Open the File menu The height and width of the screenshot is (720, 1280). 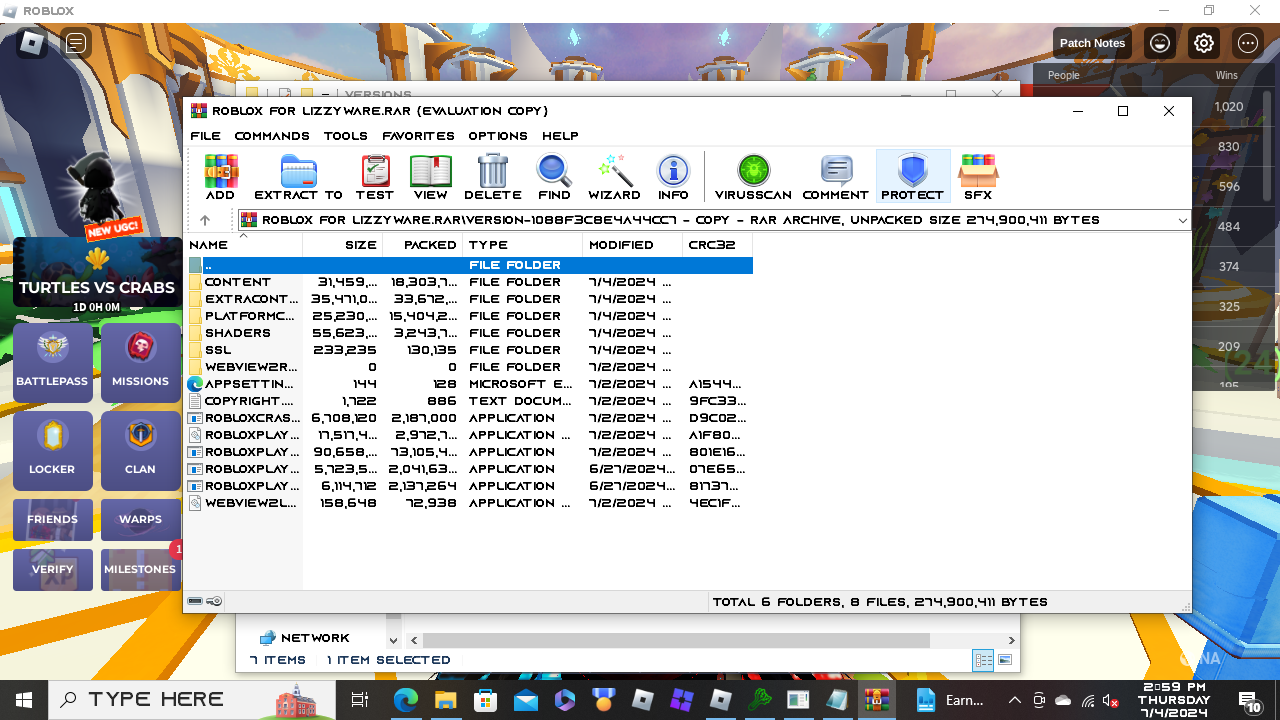tap(205, 136)
